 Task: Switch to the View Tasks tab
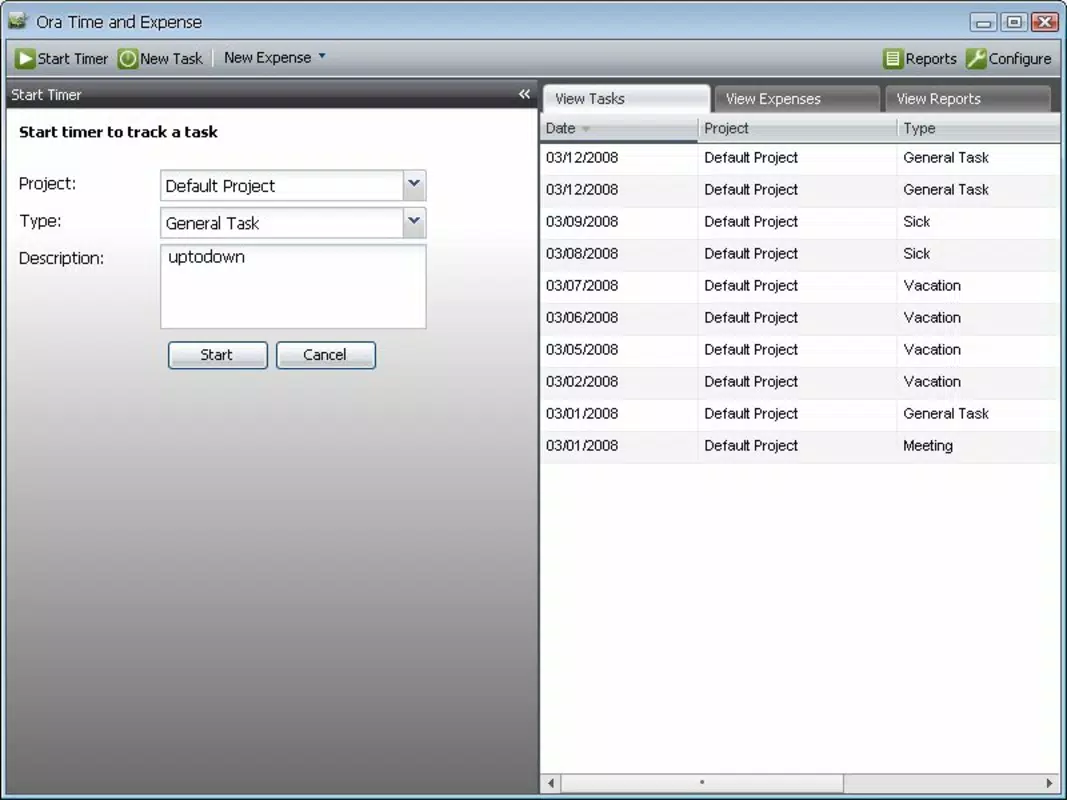(x=625, y=99)
